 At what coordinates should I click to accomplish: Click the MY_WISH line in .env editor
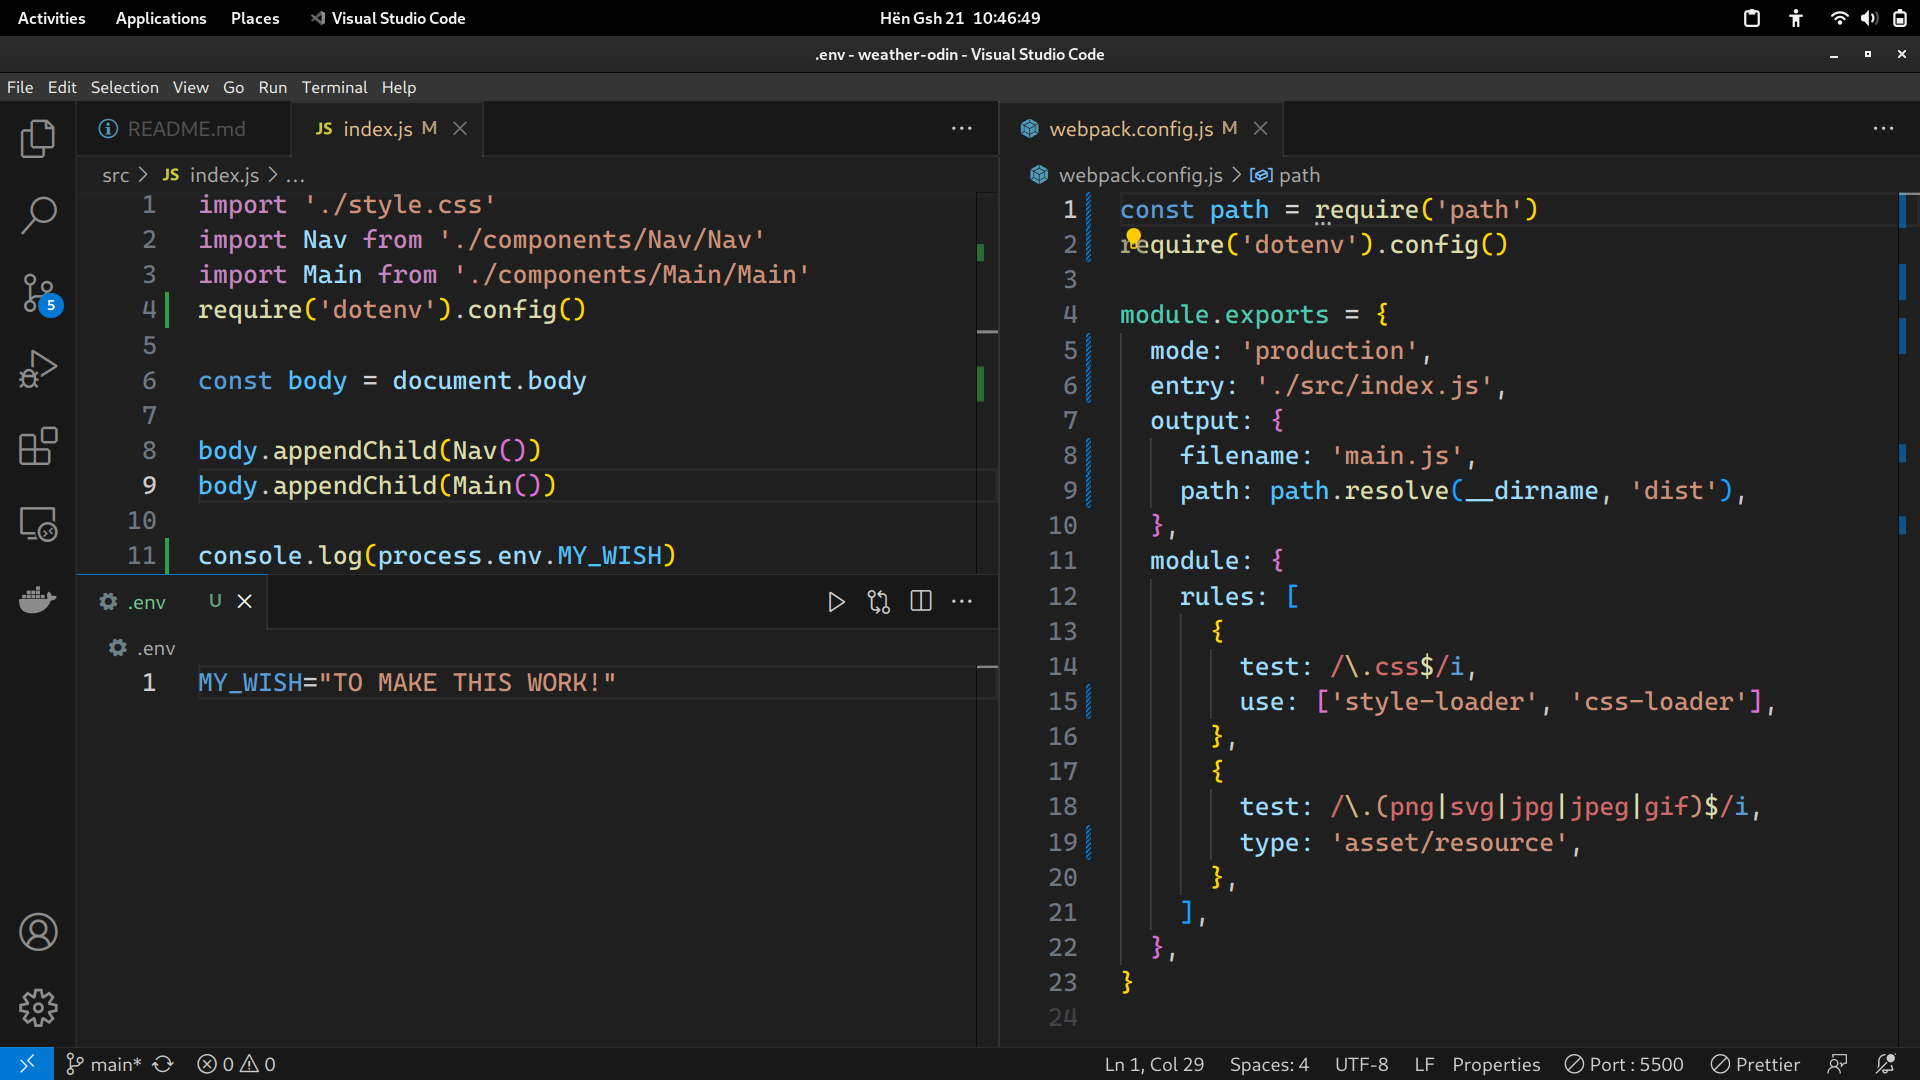coord(406,683)
